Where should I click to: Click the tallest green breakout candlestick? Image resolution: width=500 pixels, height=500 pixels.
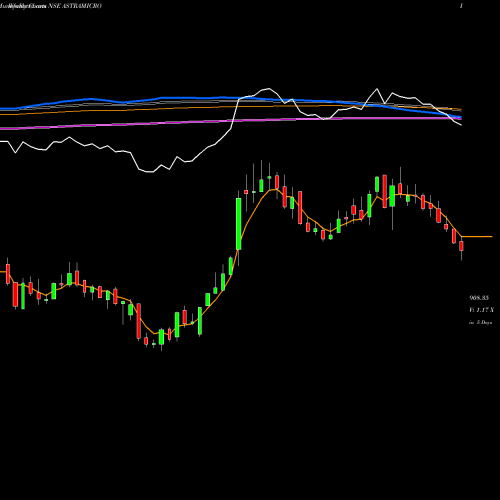[x=239, y=224]
